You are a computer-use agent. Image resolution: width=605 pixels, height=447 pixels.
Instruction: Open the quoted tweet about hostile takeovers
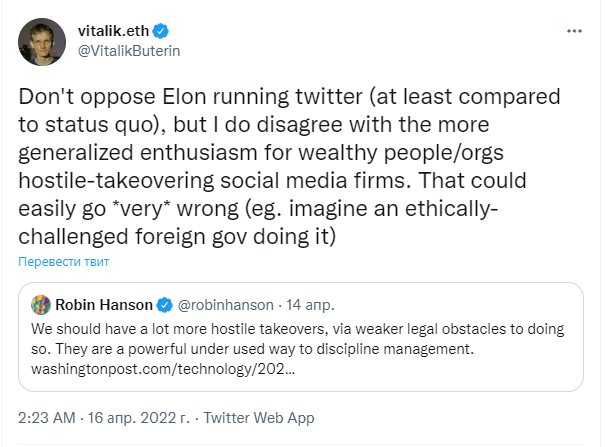tap(301, 337)
